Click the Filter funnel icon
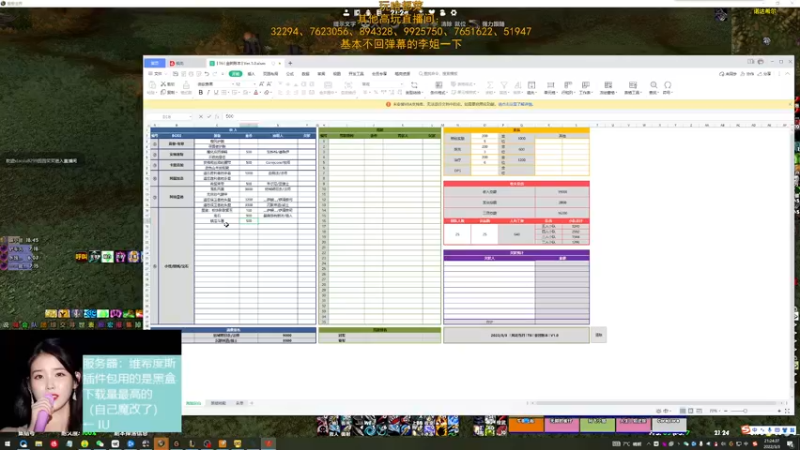This screenshot has width=800, height=450. click(x=504, y=85)
